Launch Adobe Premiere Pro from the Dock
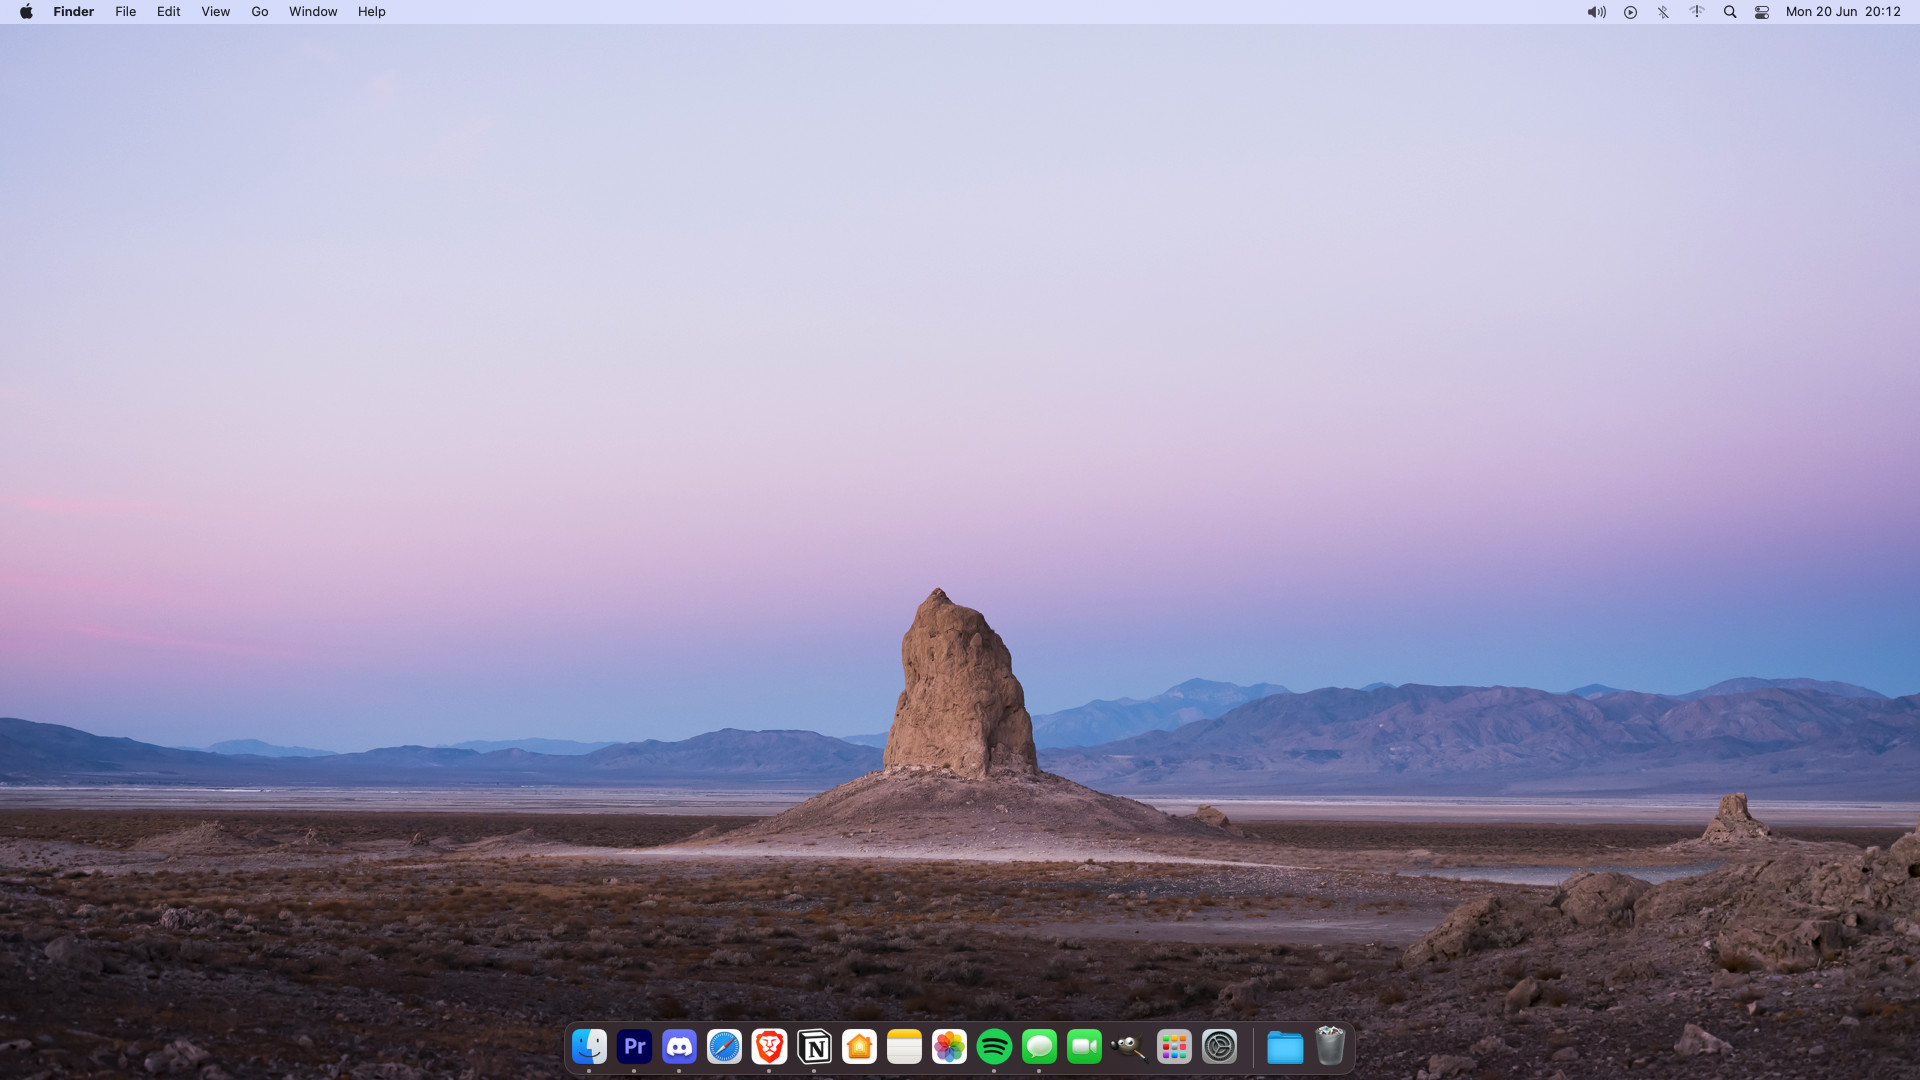1920x1080 pixels. click(x=634, y=1047)
